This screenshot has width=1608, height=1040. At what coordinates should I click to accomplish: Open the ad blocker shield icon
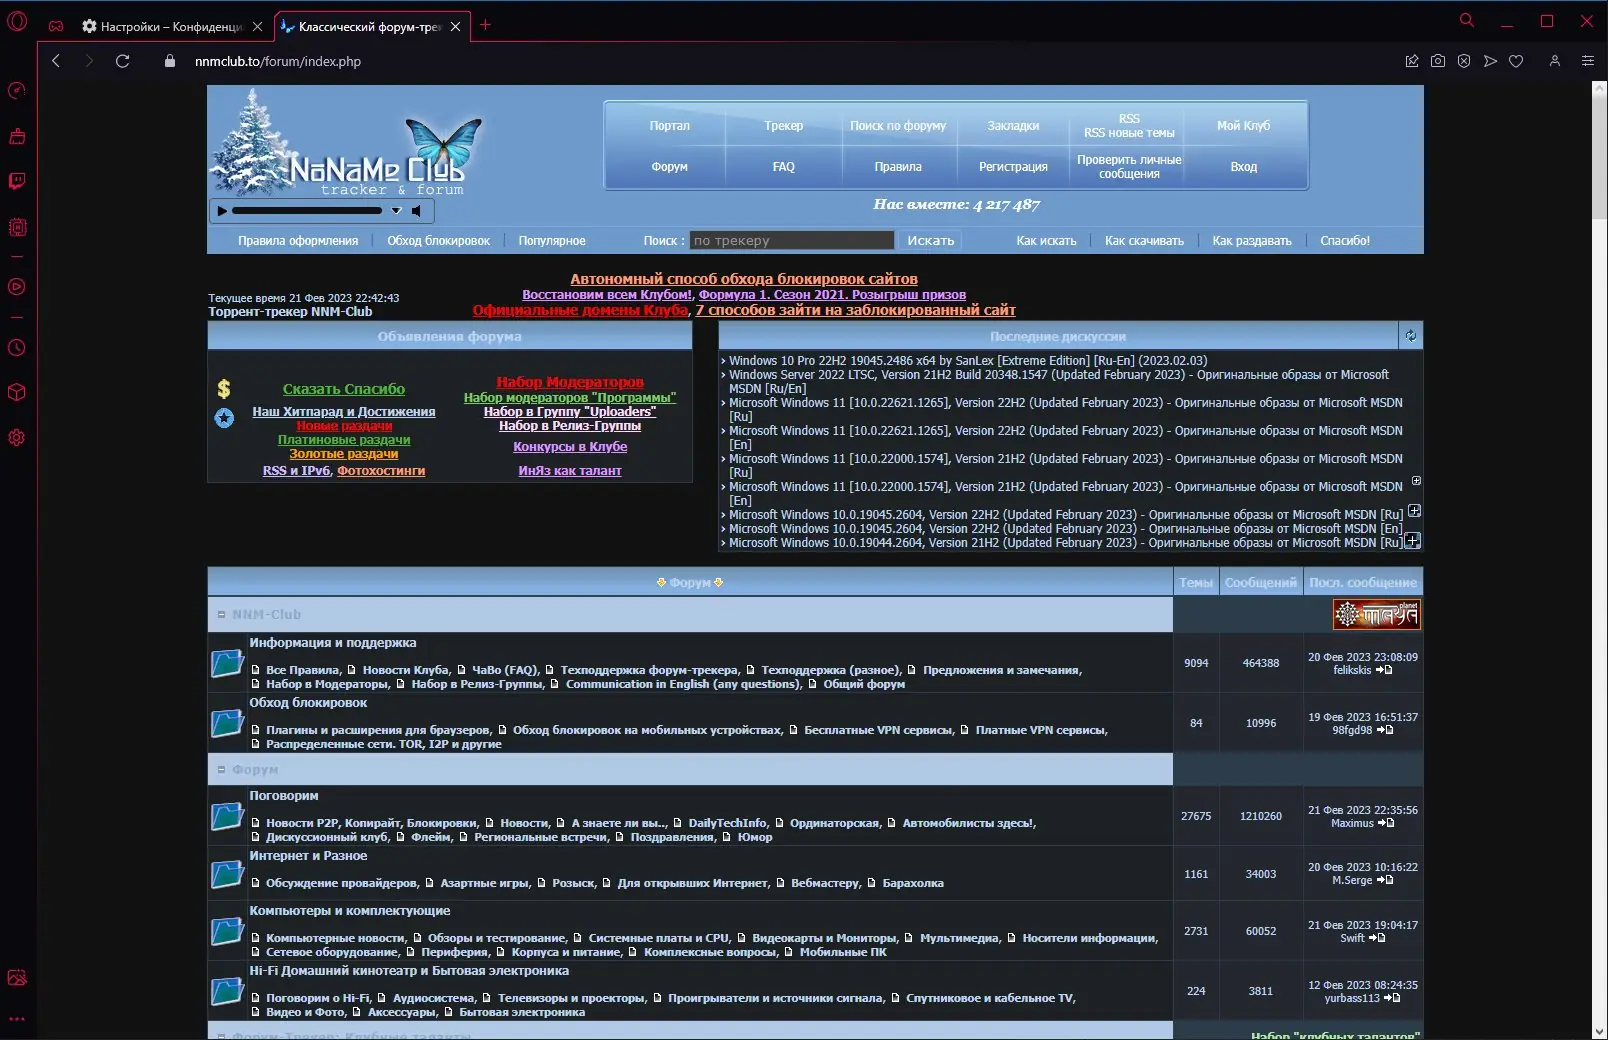click(1464, 61)
